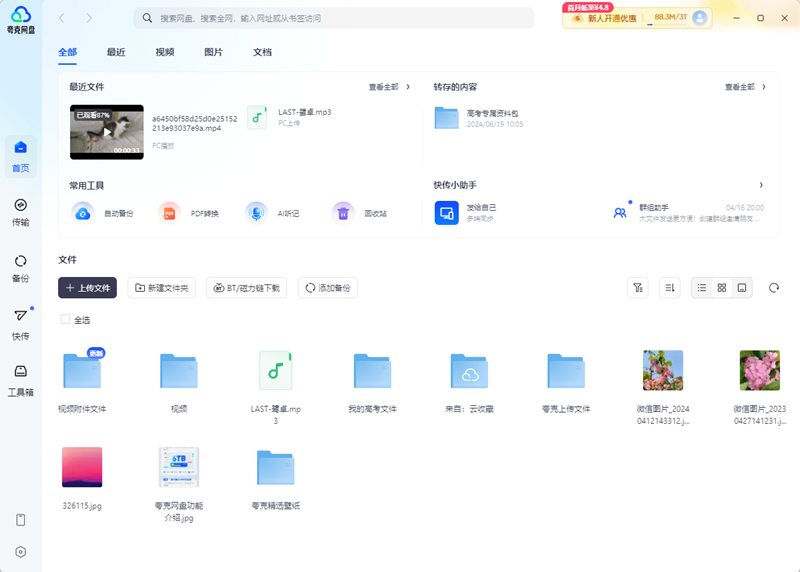Switch to list view layout

pos(702,288)
